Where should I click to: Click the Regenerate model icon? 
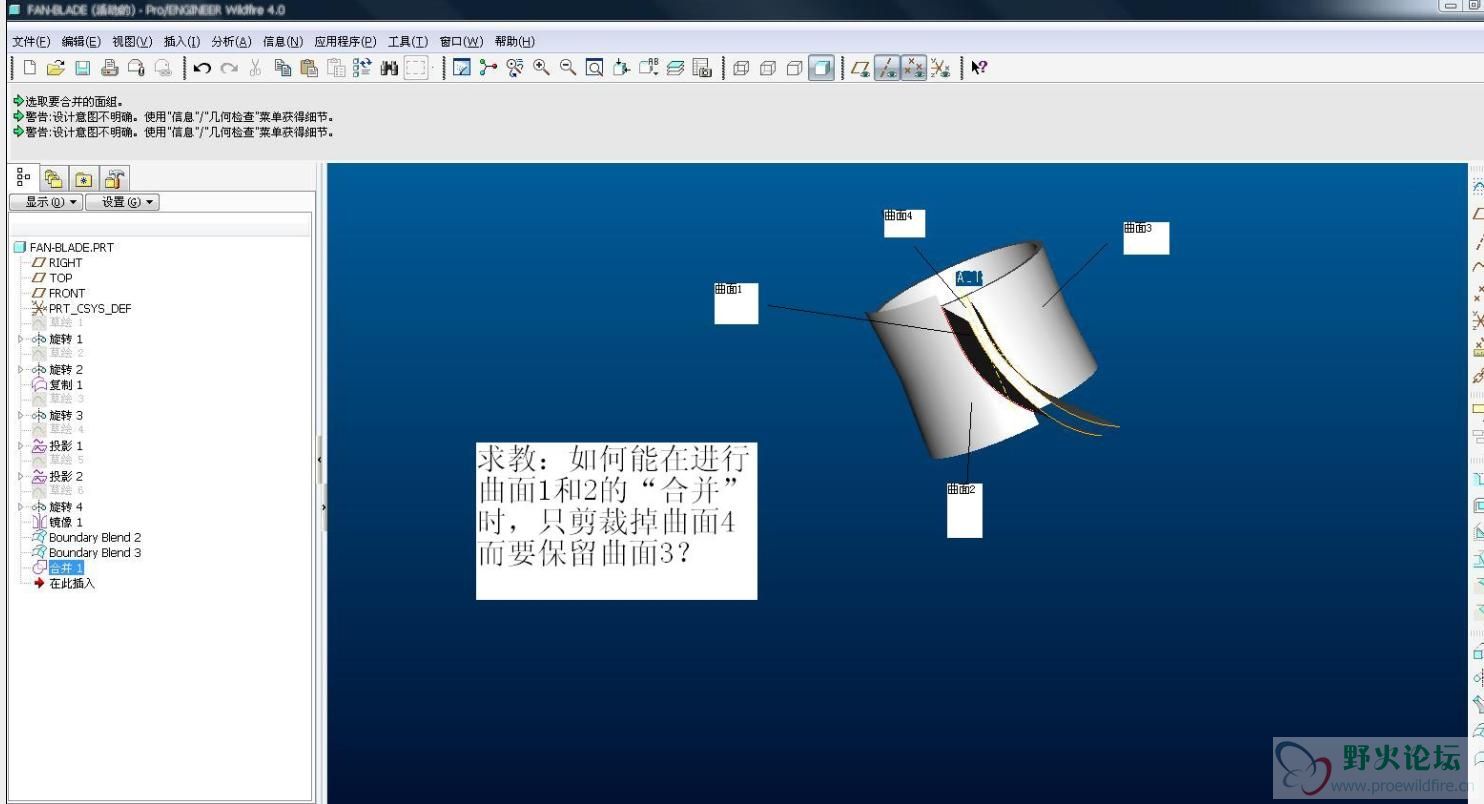pos(362,68)
